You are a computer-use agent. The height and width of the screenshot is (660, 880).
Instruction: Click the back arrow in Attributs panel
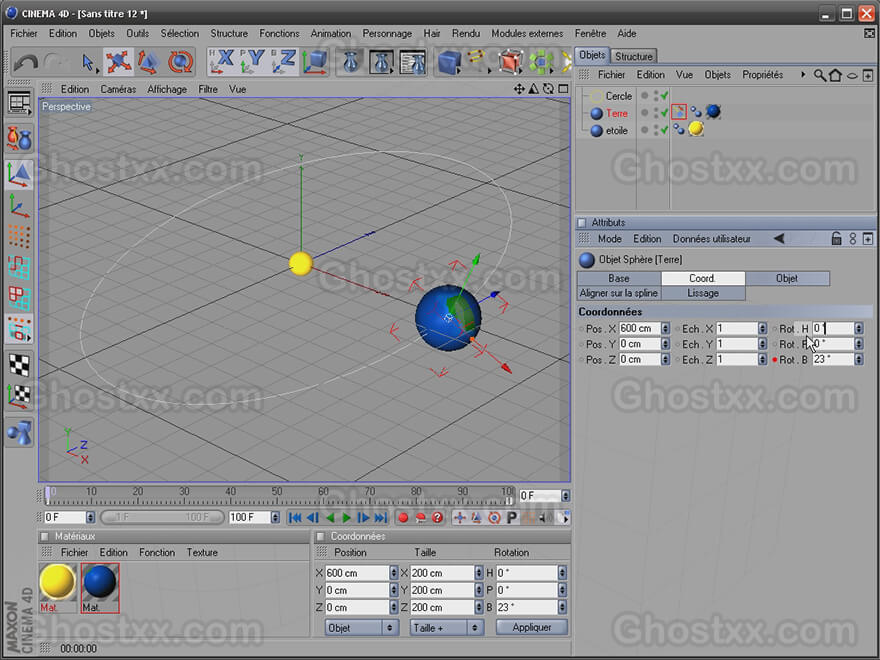[779, 239]
